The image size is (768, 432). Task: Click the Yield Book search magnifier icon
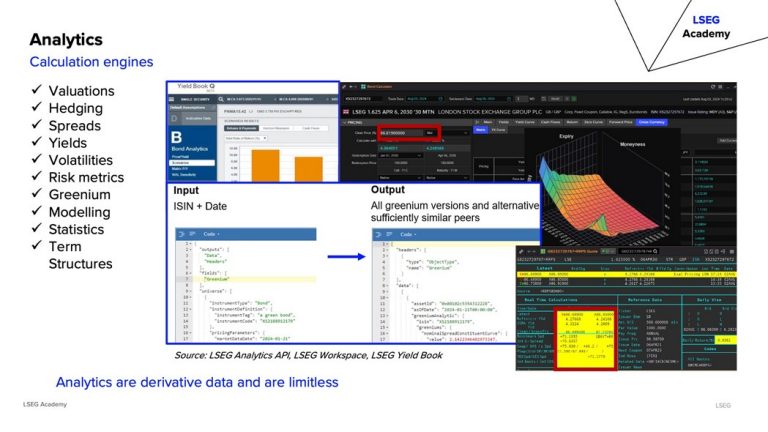click(221, 99)
